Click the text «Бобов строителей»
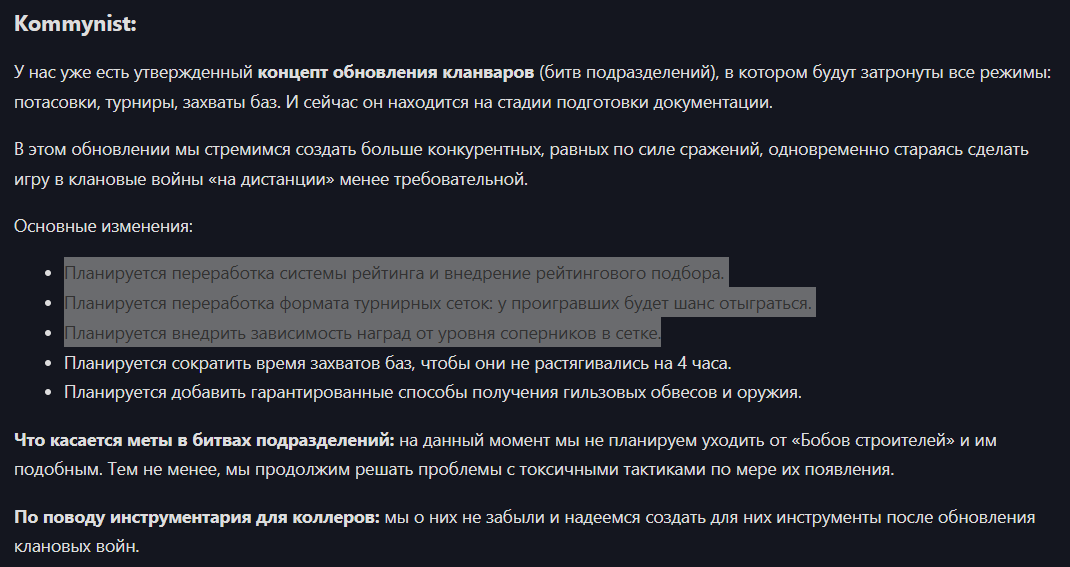The height and width of the screenshot is (567, 1070). click(x=873, y=440)
